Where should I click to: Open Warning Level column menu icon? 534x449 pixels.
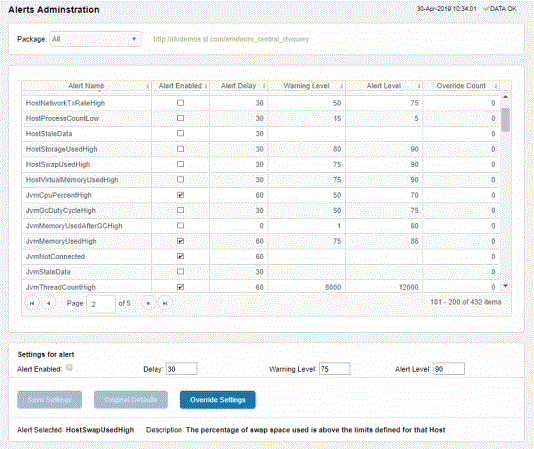[x=342, y=86]
